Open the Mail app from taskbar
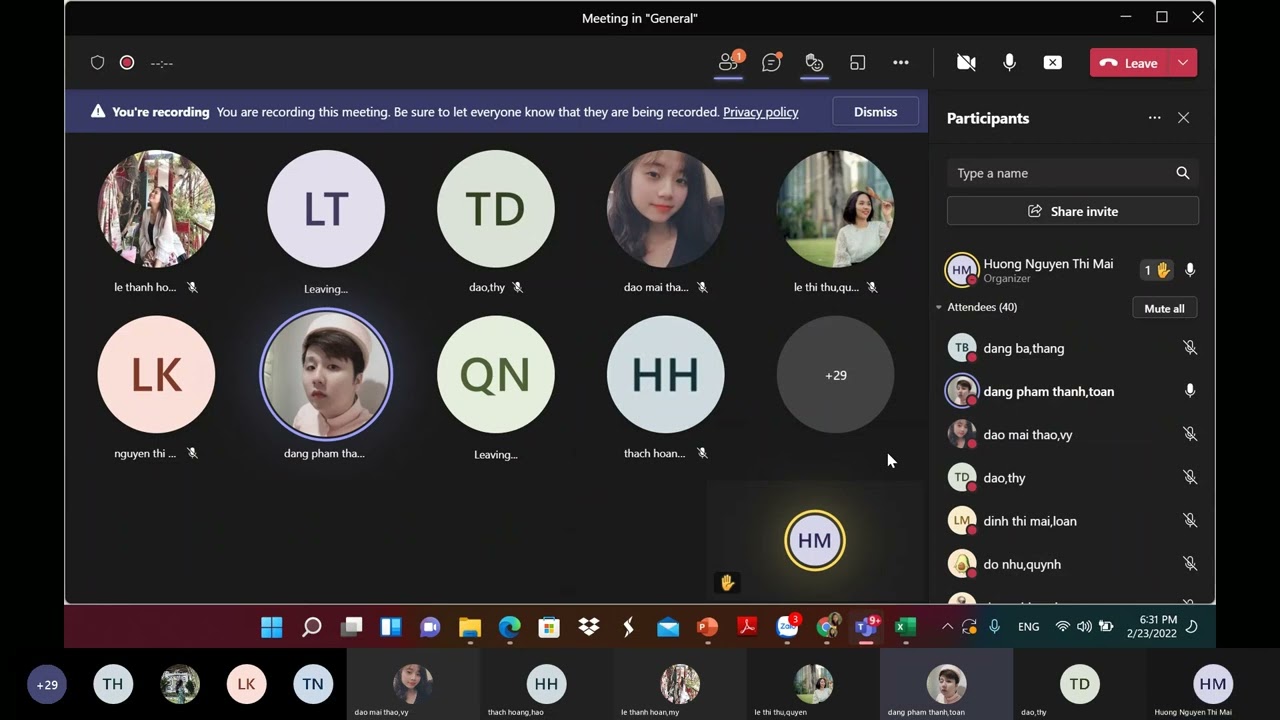 pos(668,627)
